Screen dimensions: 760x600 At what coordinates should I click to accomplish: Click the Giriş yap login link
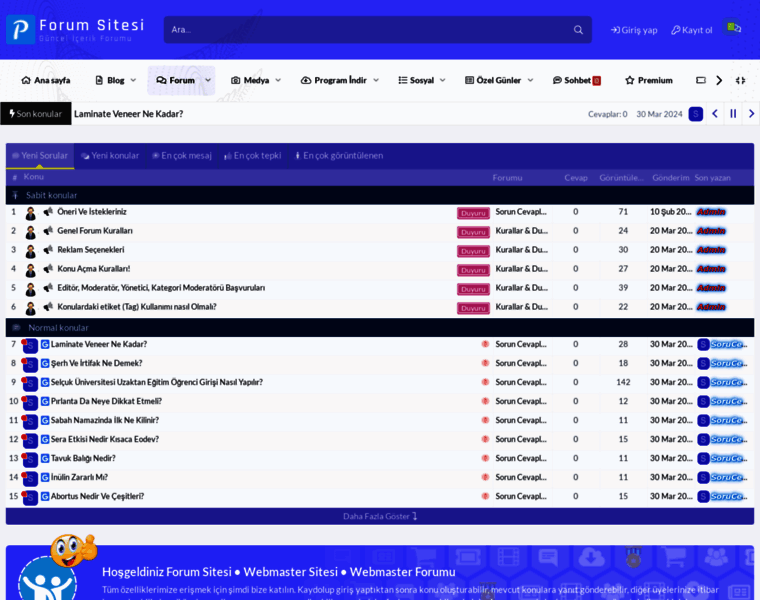point(634,30)
